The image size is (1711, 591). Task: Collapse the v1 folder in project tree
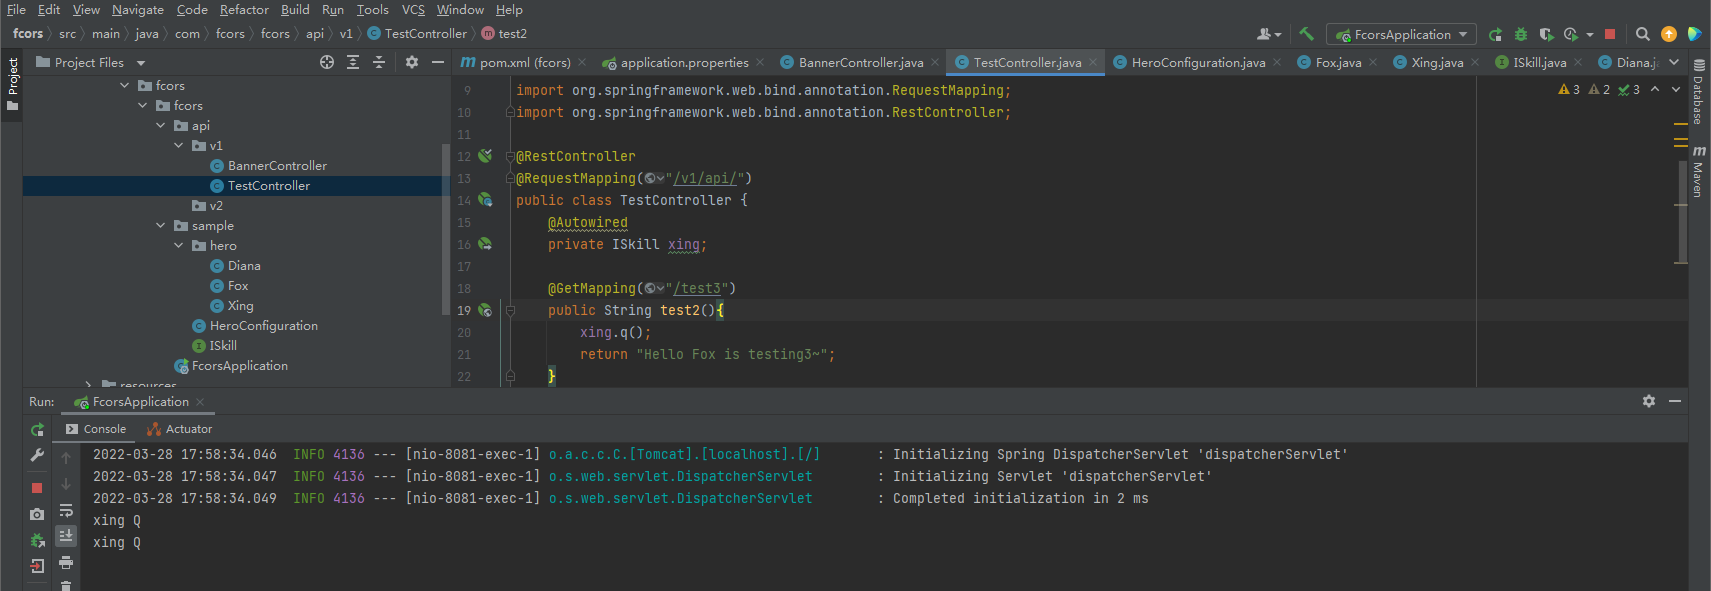179,146
